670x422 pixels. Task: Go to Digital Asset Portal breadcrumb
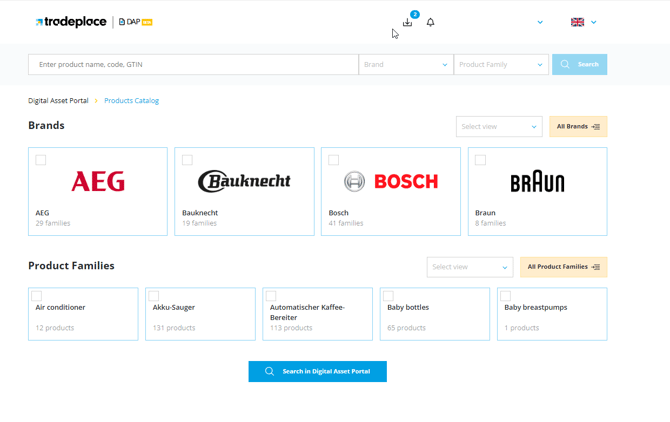pyautogui.click(x=58, y=101)
